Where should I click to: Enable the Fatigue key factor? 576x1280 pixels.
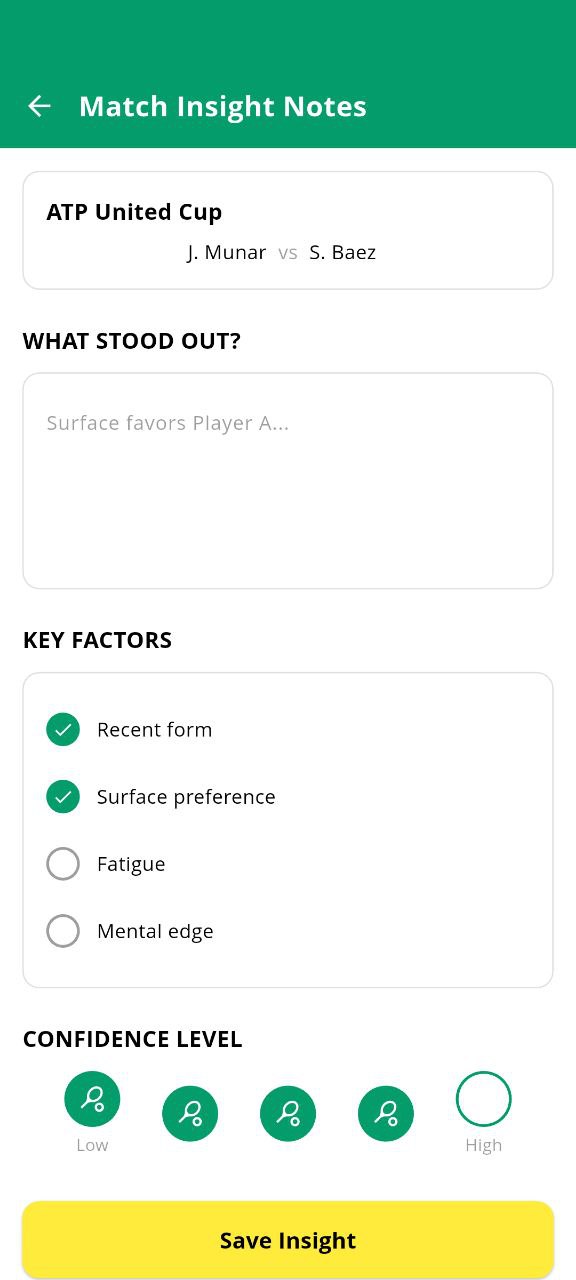tap(63, 863)
